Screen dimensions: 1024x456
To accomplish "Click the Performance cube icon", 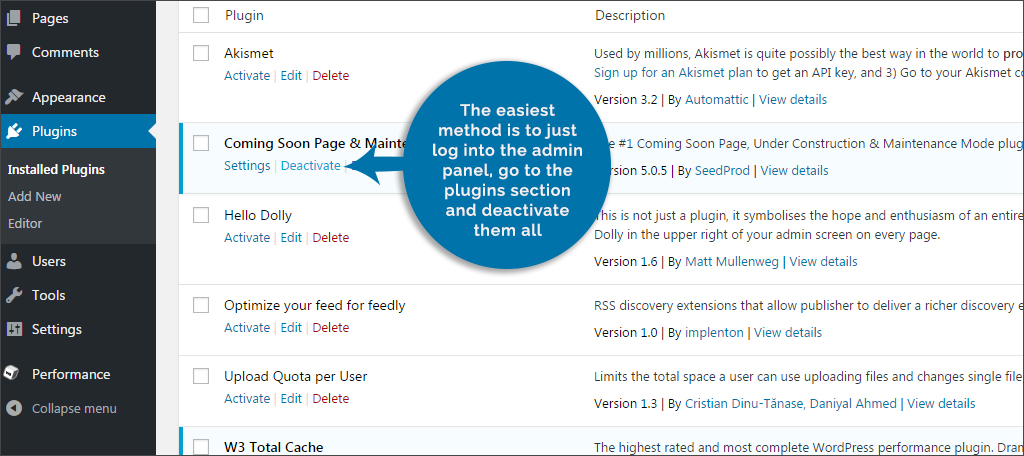I will 14,374.
